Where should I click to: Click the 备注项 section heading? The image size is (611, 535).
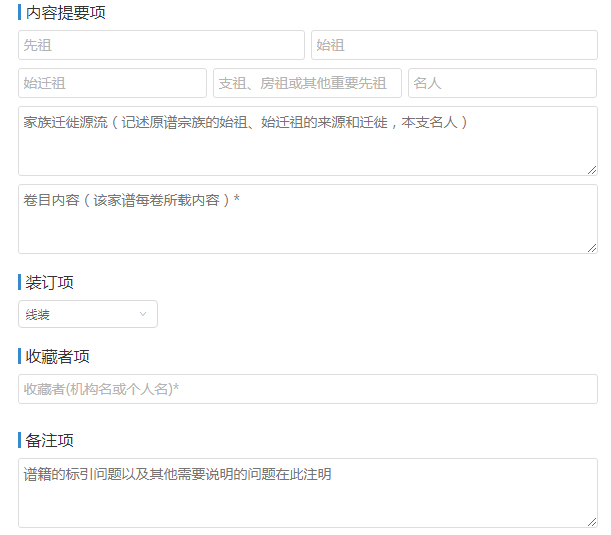pos(50,441)
